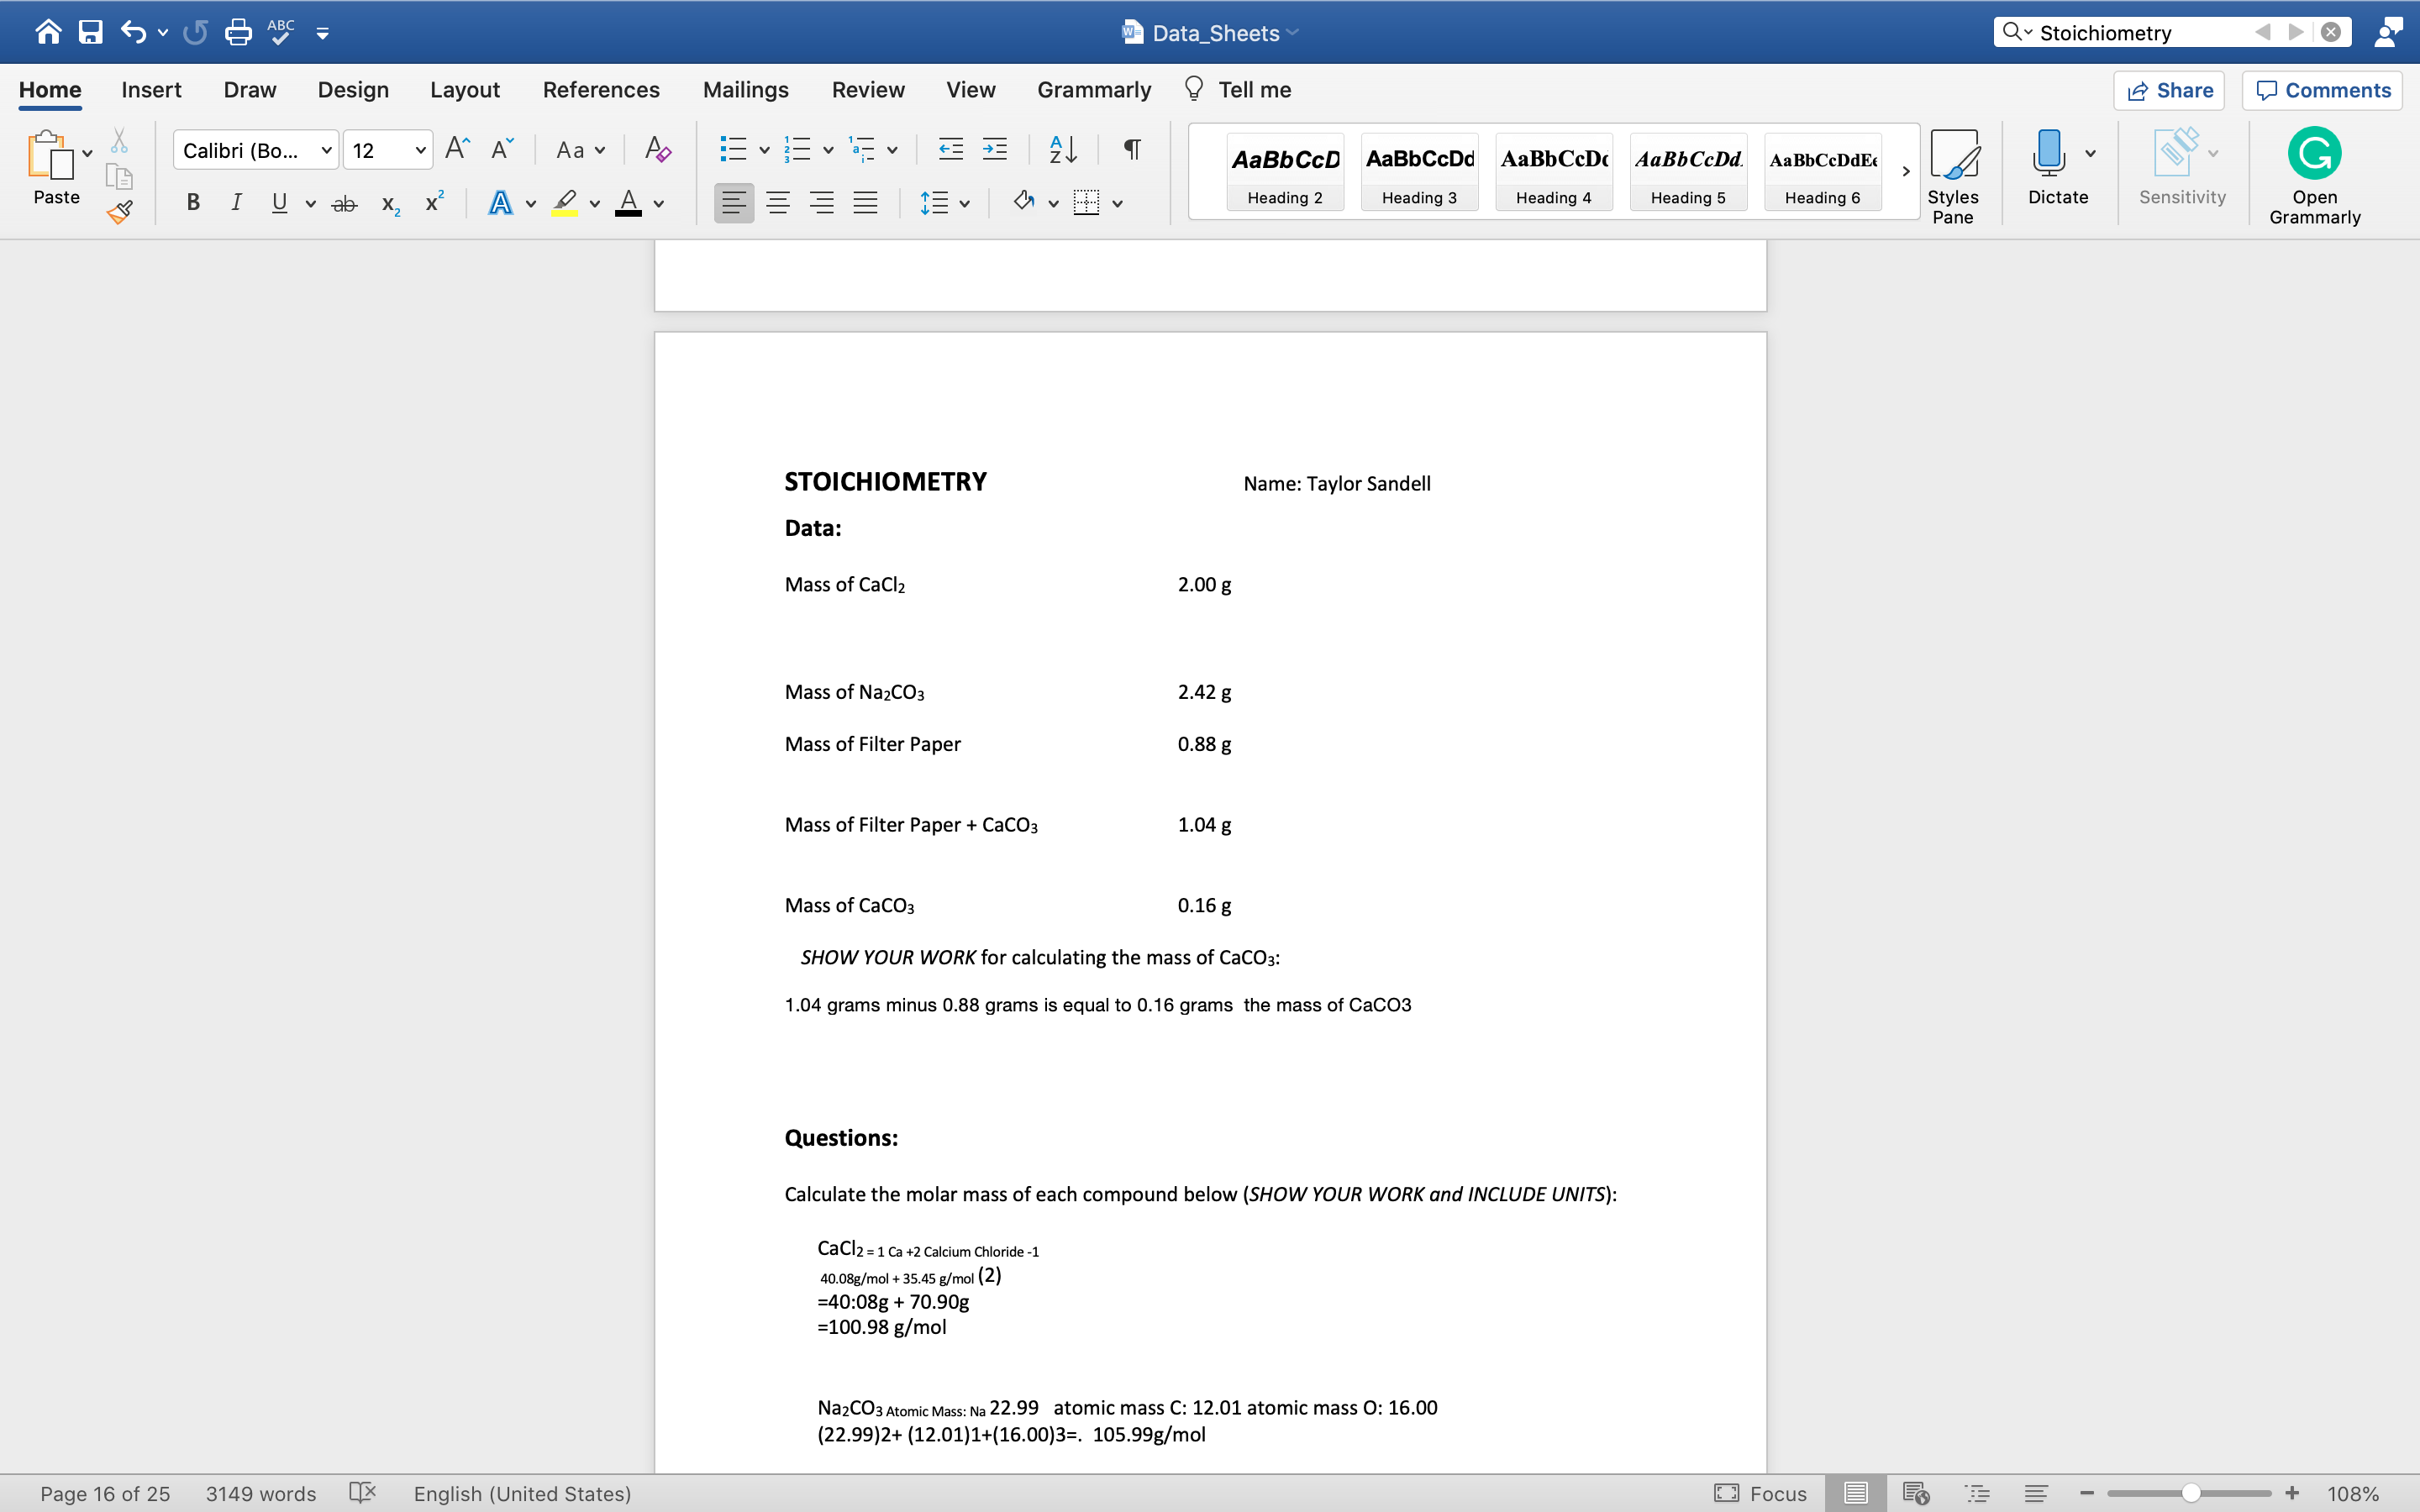Click the Share button
Screen dimensions: 2420x1512
[x=2169, y=90]
